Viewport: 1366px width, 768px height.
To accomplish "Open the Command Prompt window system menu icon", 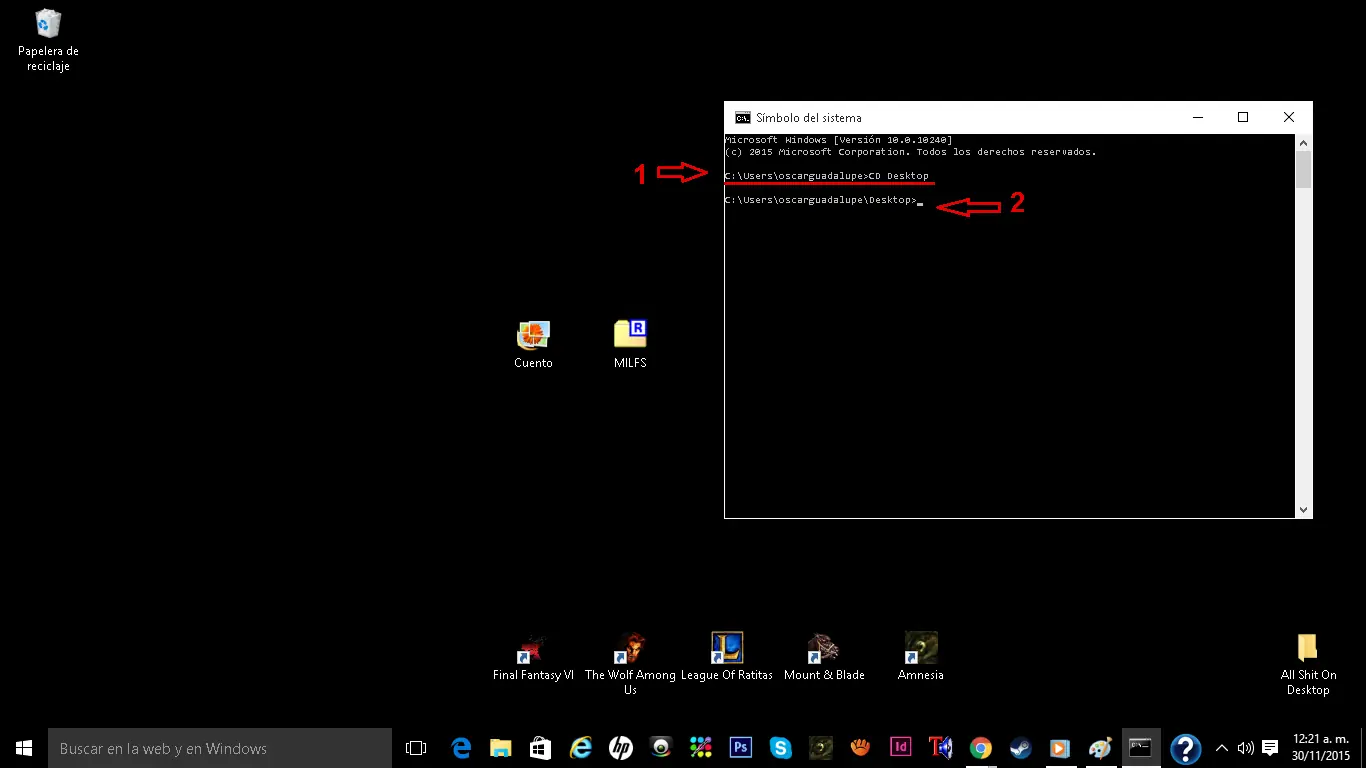I will point(742,118).
